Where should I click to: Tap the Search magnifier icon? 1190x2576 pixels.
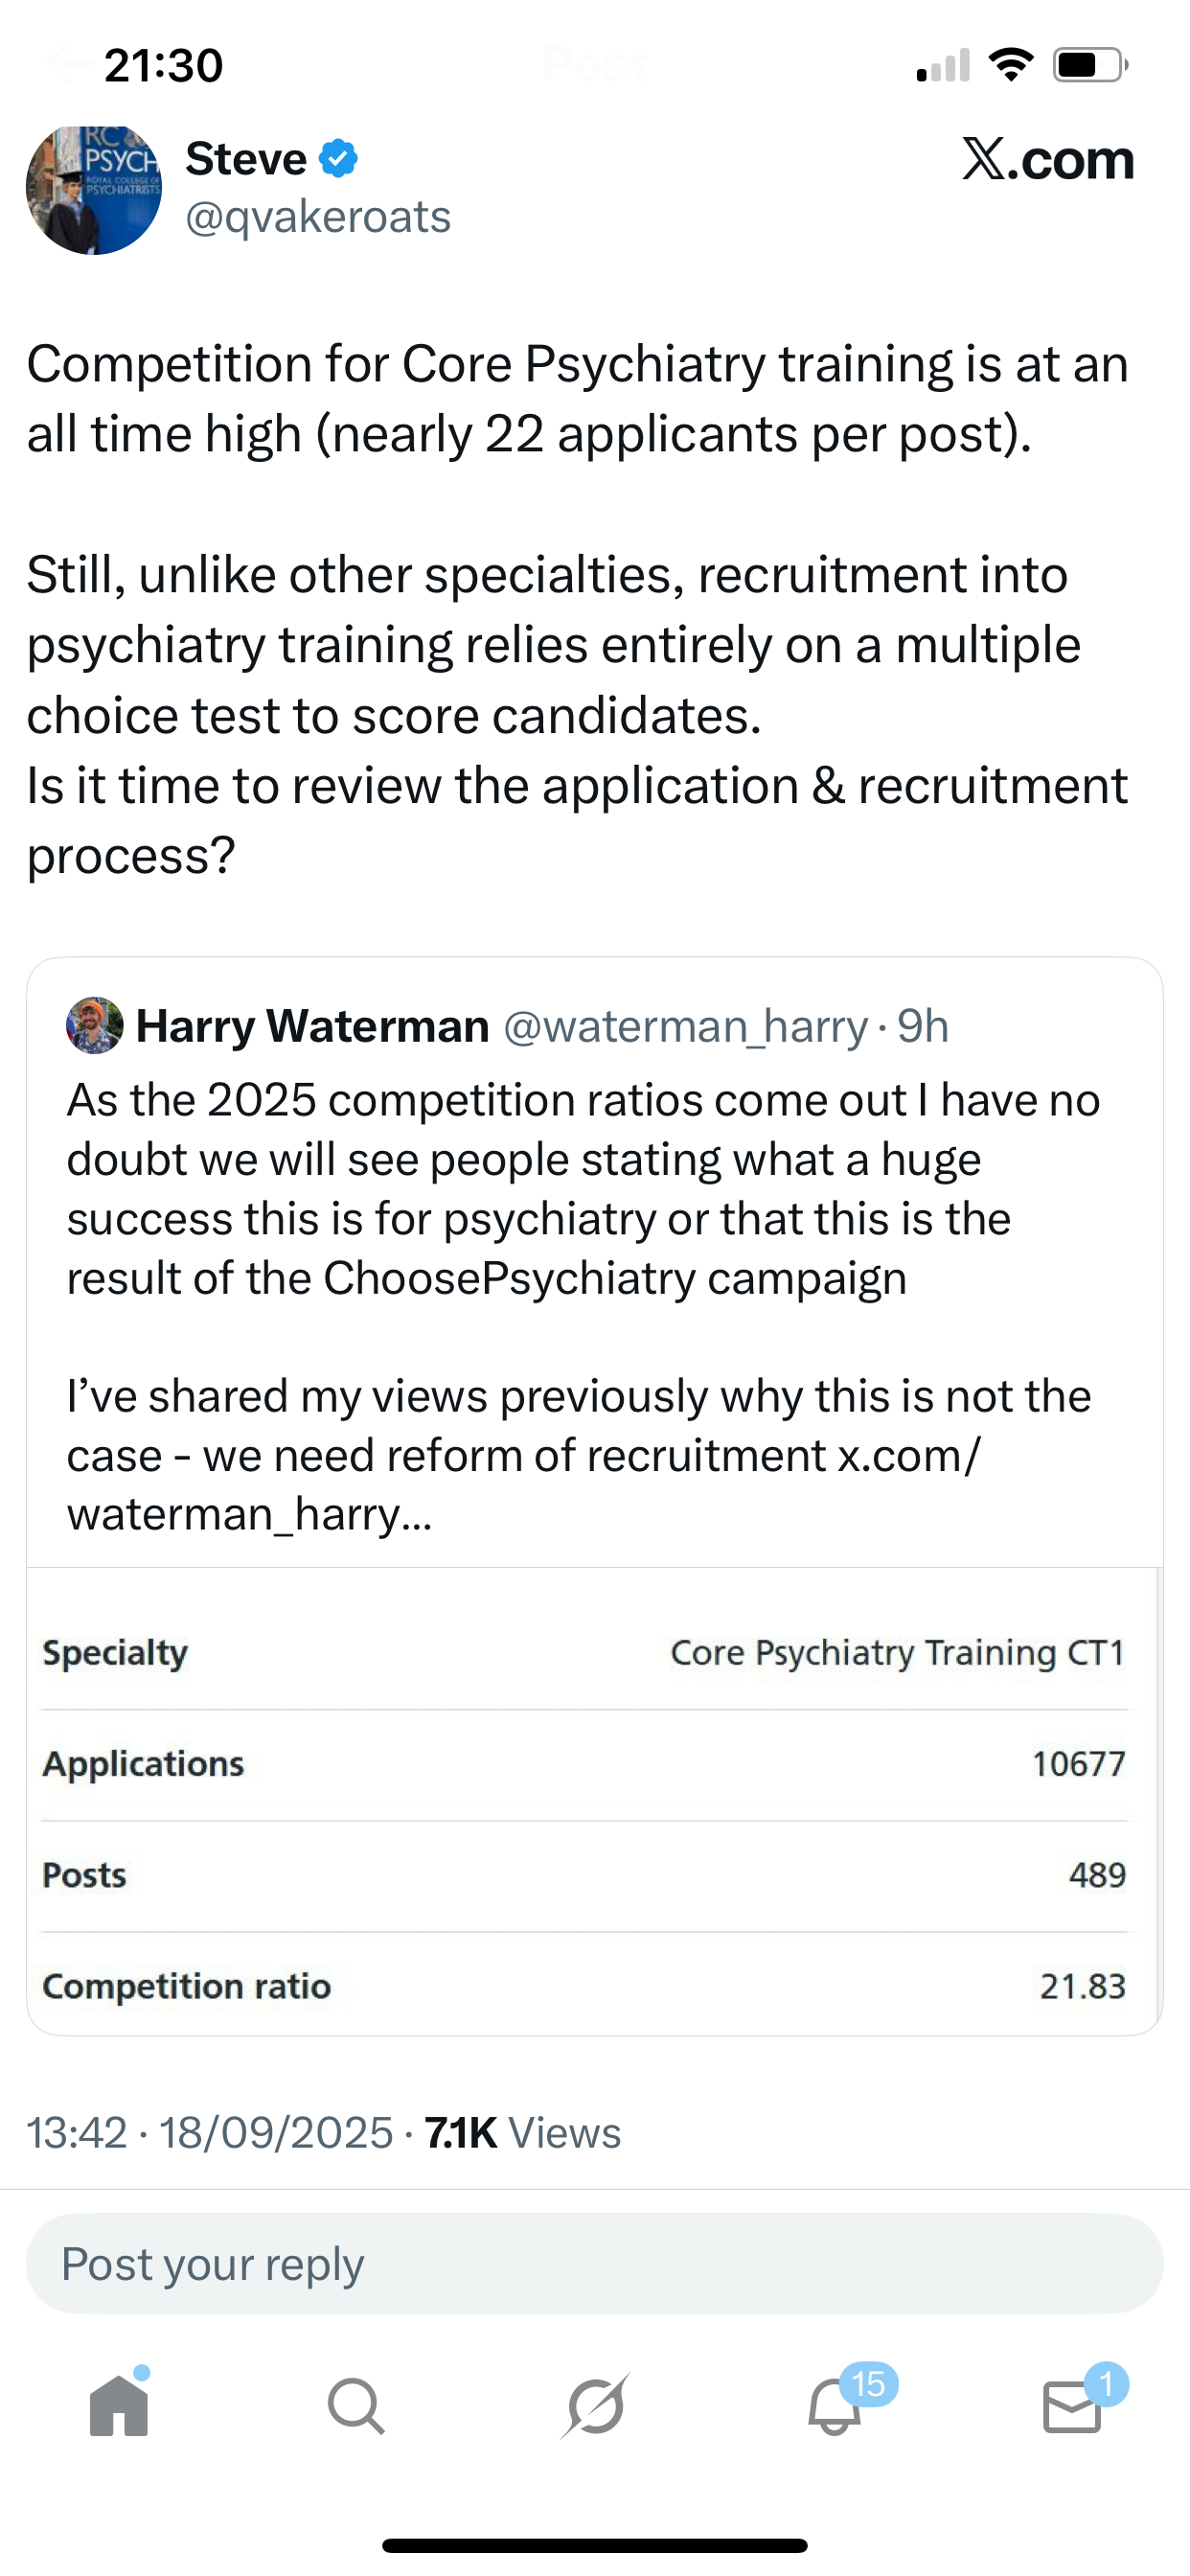tap(356, 2406)
